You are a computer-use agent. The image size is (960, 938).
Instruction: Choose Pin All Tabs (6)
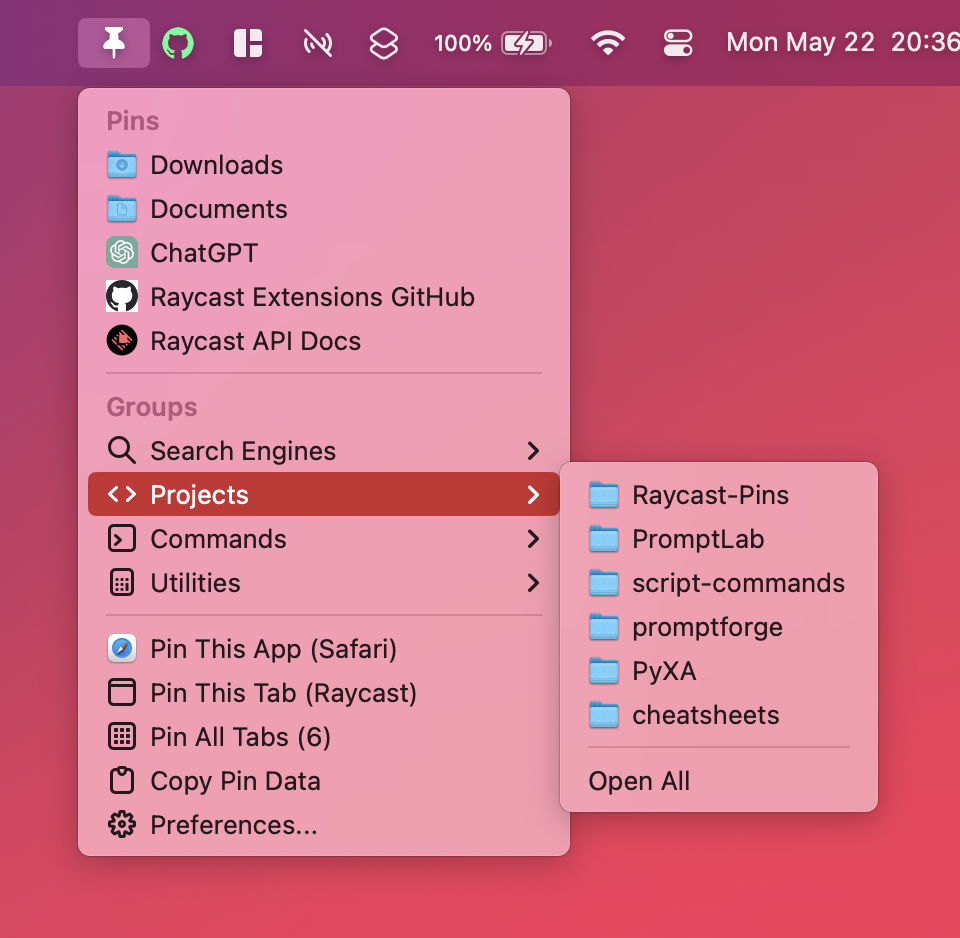[x=240, y=737]
